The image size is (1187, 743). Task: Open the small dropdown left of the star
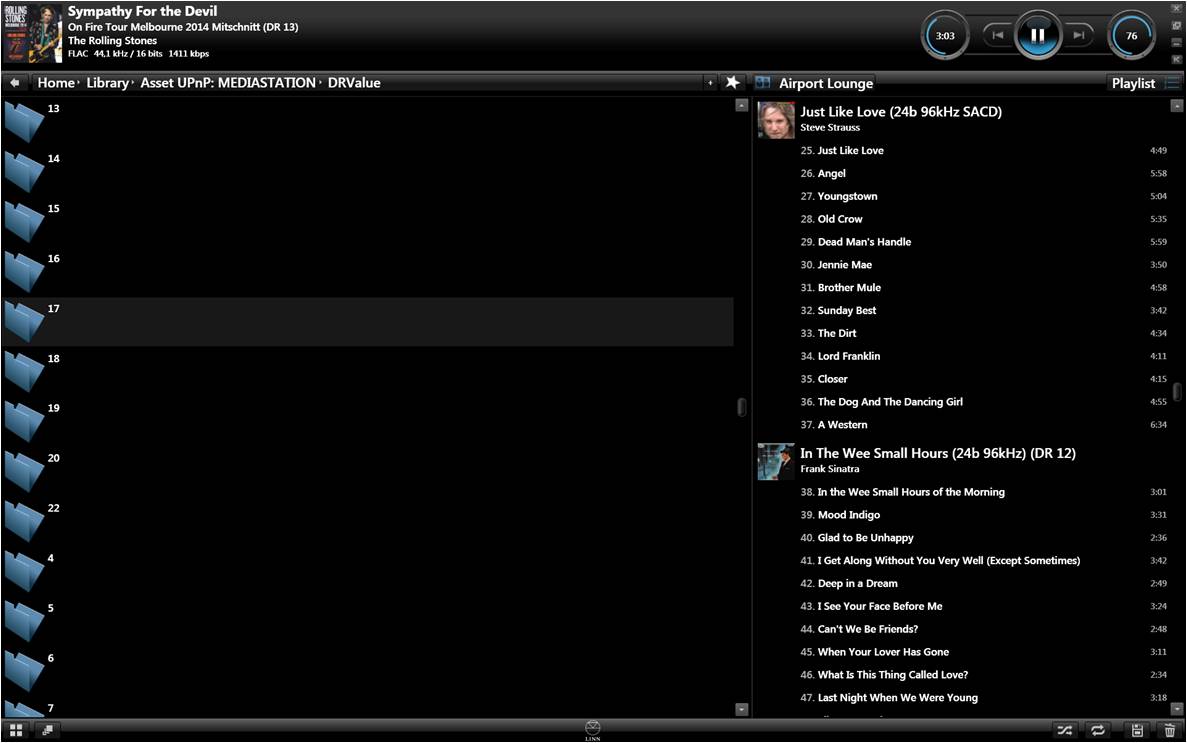(x=710, y=83)
